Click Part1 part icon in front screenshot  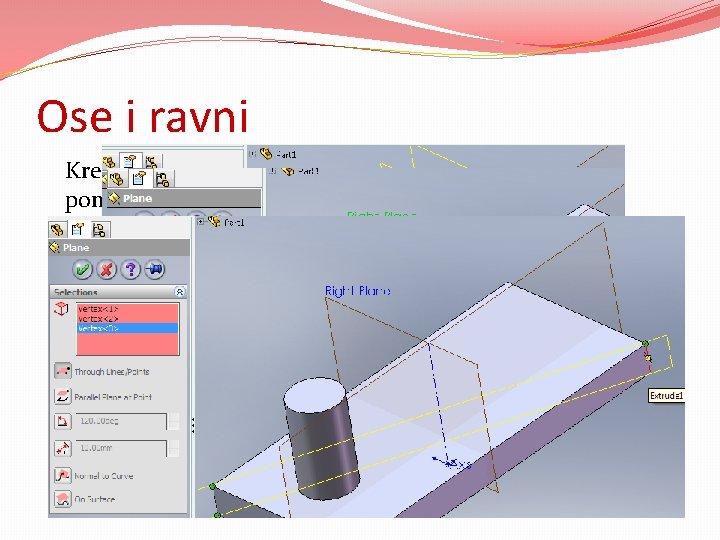pyautogui.click(x=214, y=222)
